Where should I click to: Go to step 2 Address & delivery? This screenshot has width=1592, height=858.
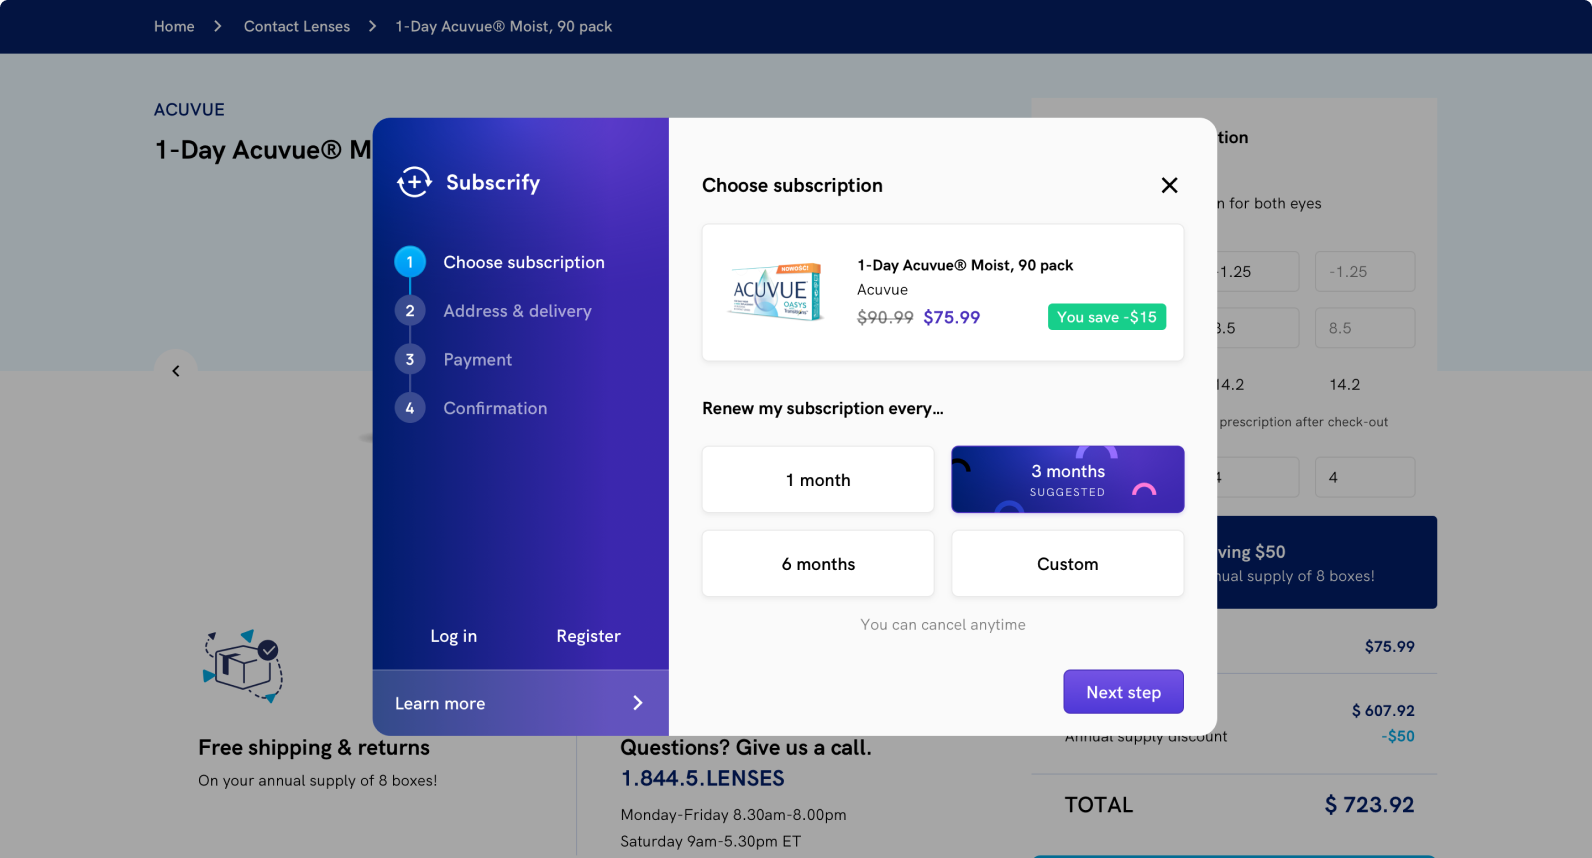494,311
